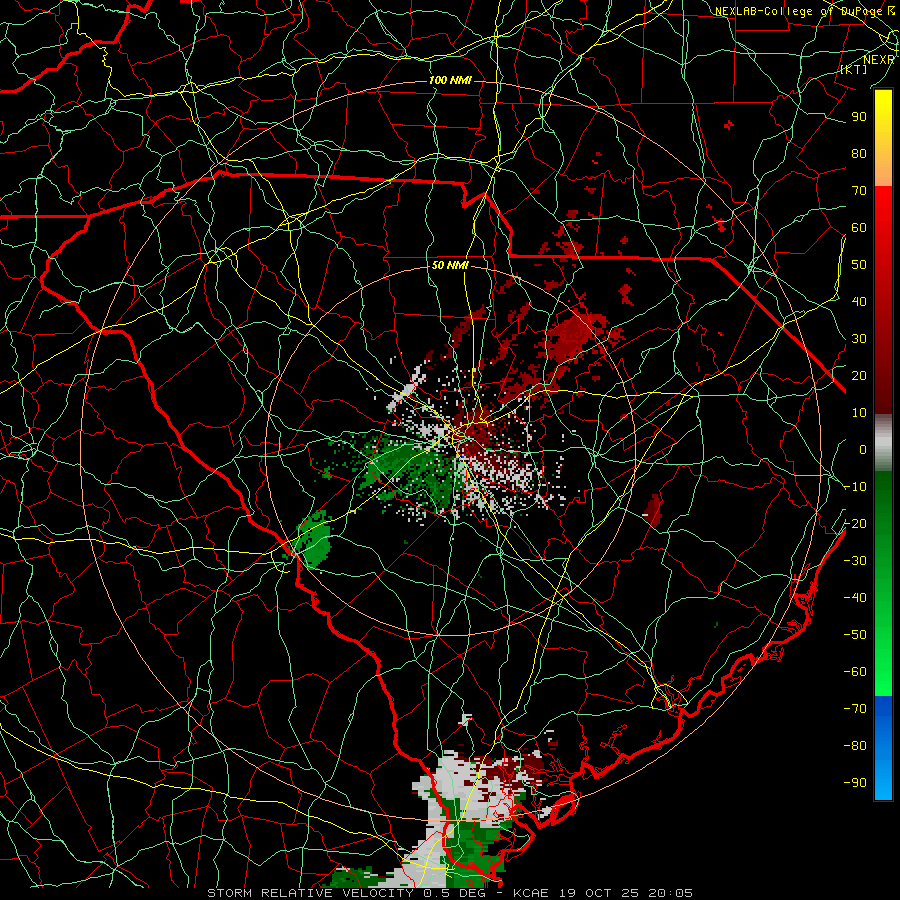Click the 60 value on the velocity scale
900x900 pixels.
pos(859,227)
